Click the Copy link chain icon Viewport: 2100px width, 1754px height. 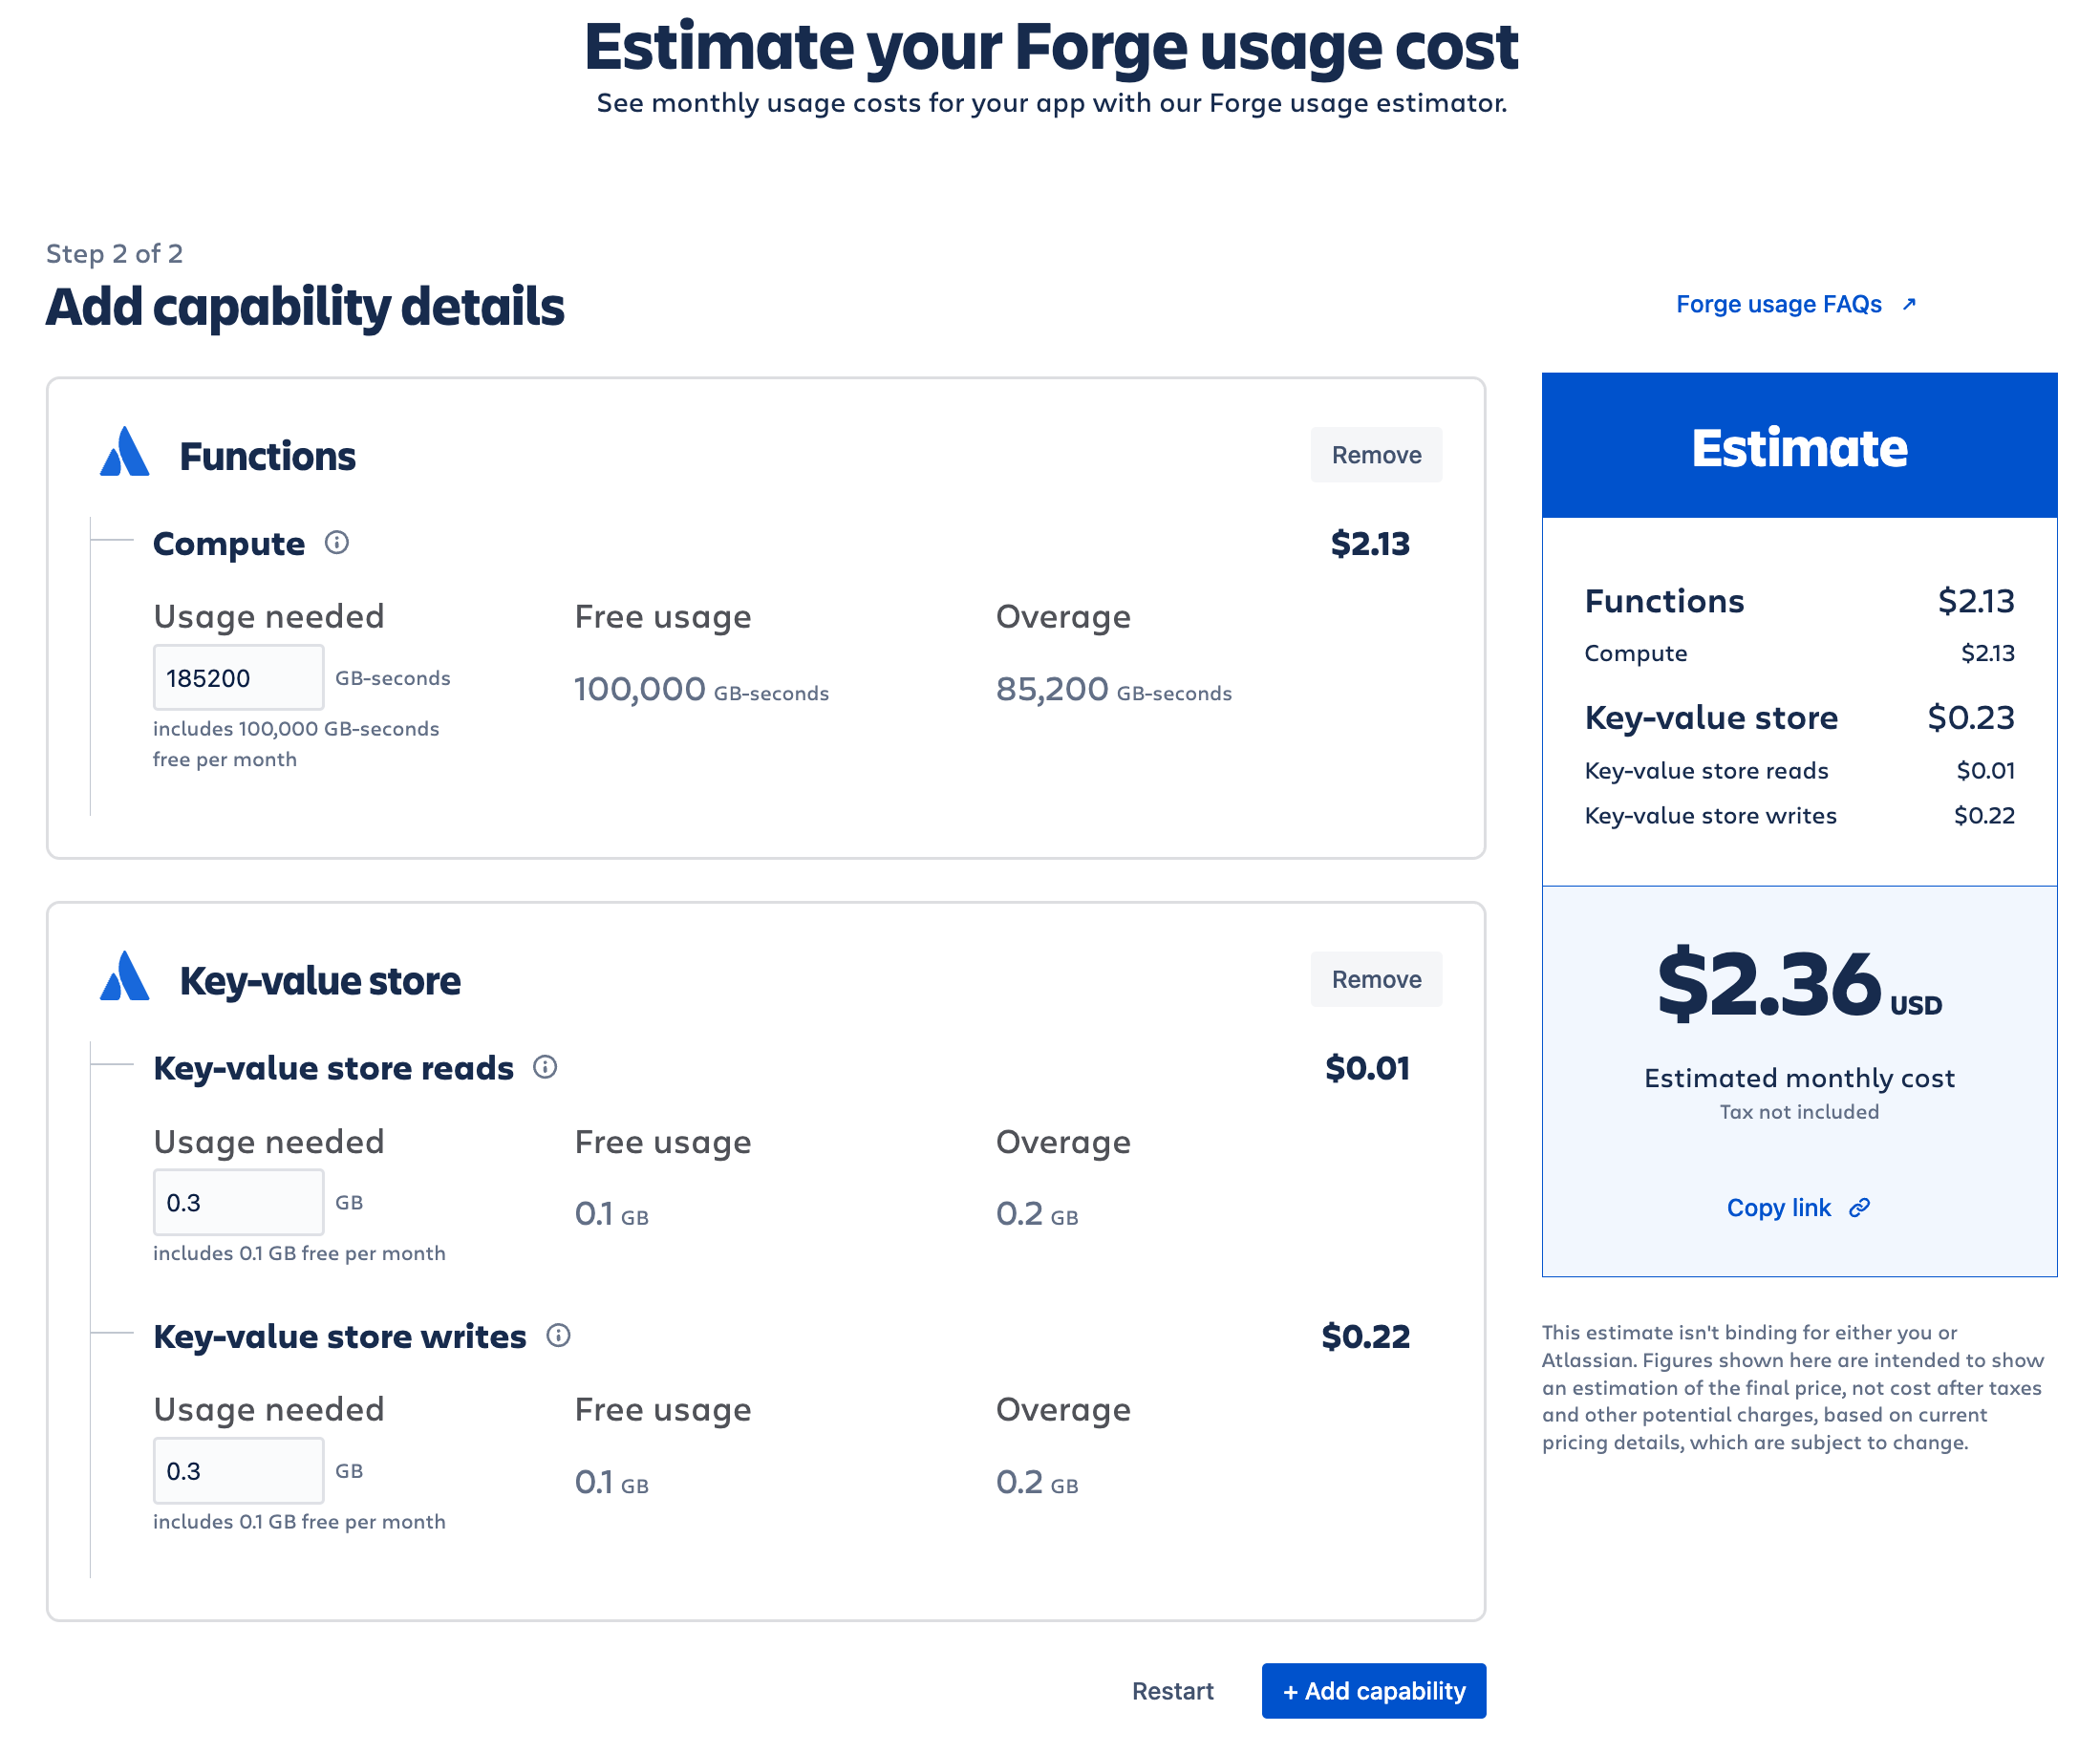point(1859,1208)
